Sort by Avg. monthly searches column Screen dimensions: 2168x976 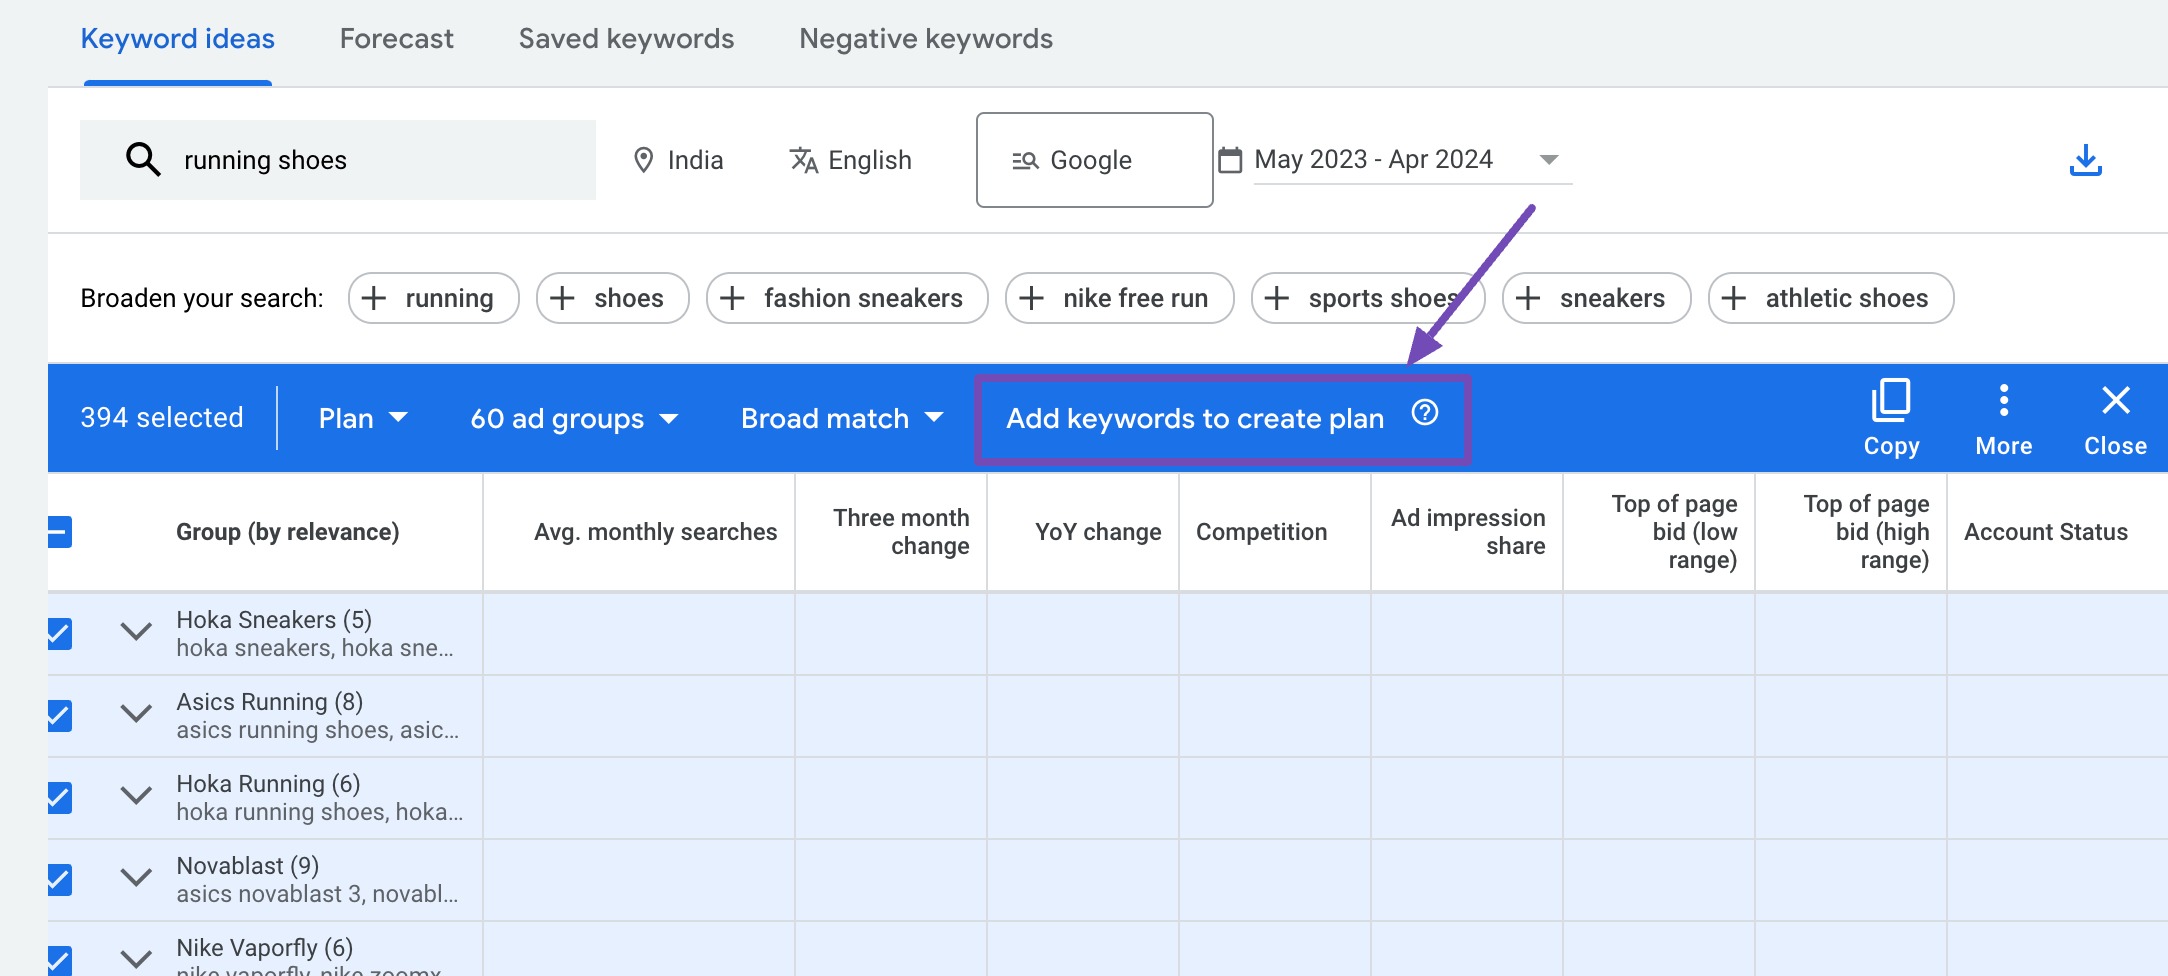(655, 532)
